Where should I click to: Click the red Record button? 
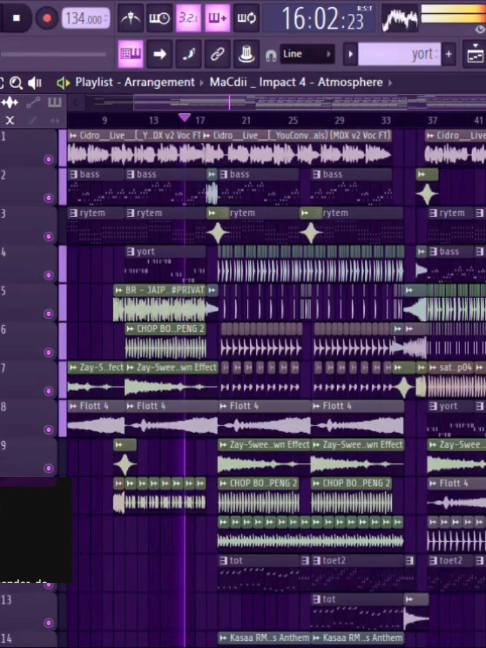(46, 18)
